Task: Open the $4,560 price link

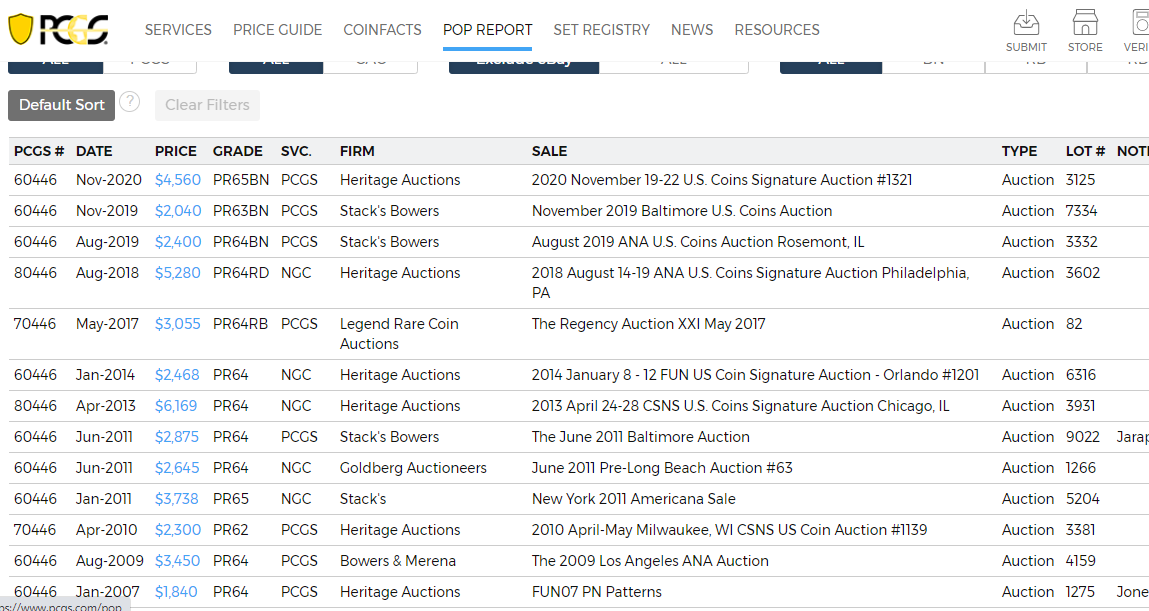Action: 177,180
